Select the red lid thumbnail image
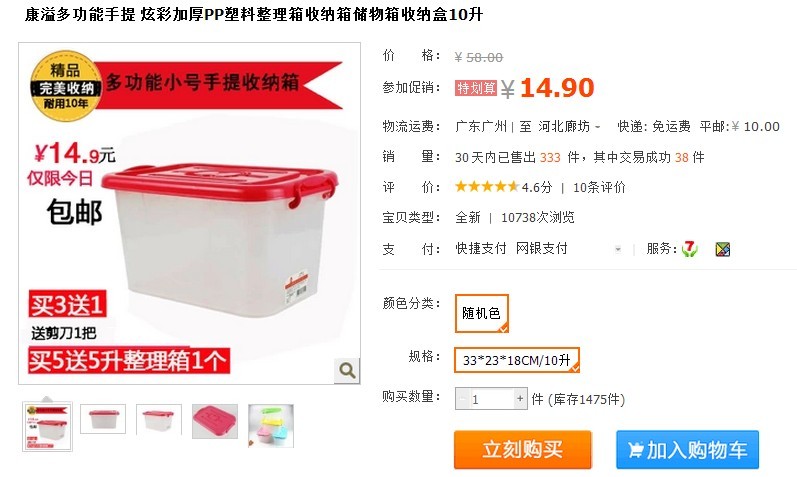 [x=214, y=421]
